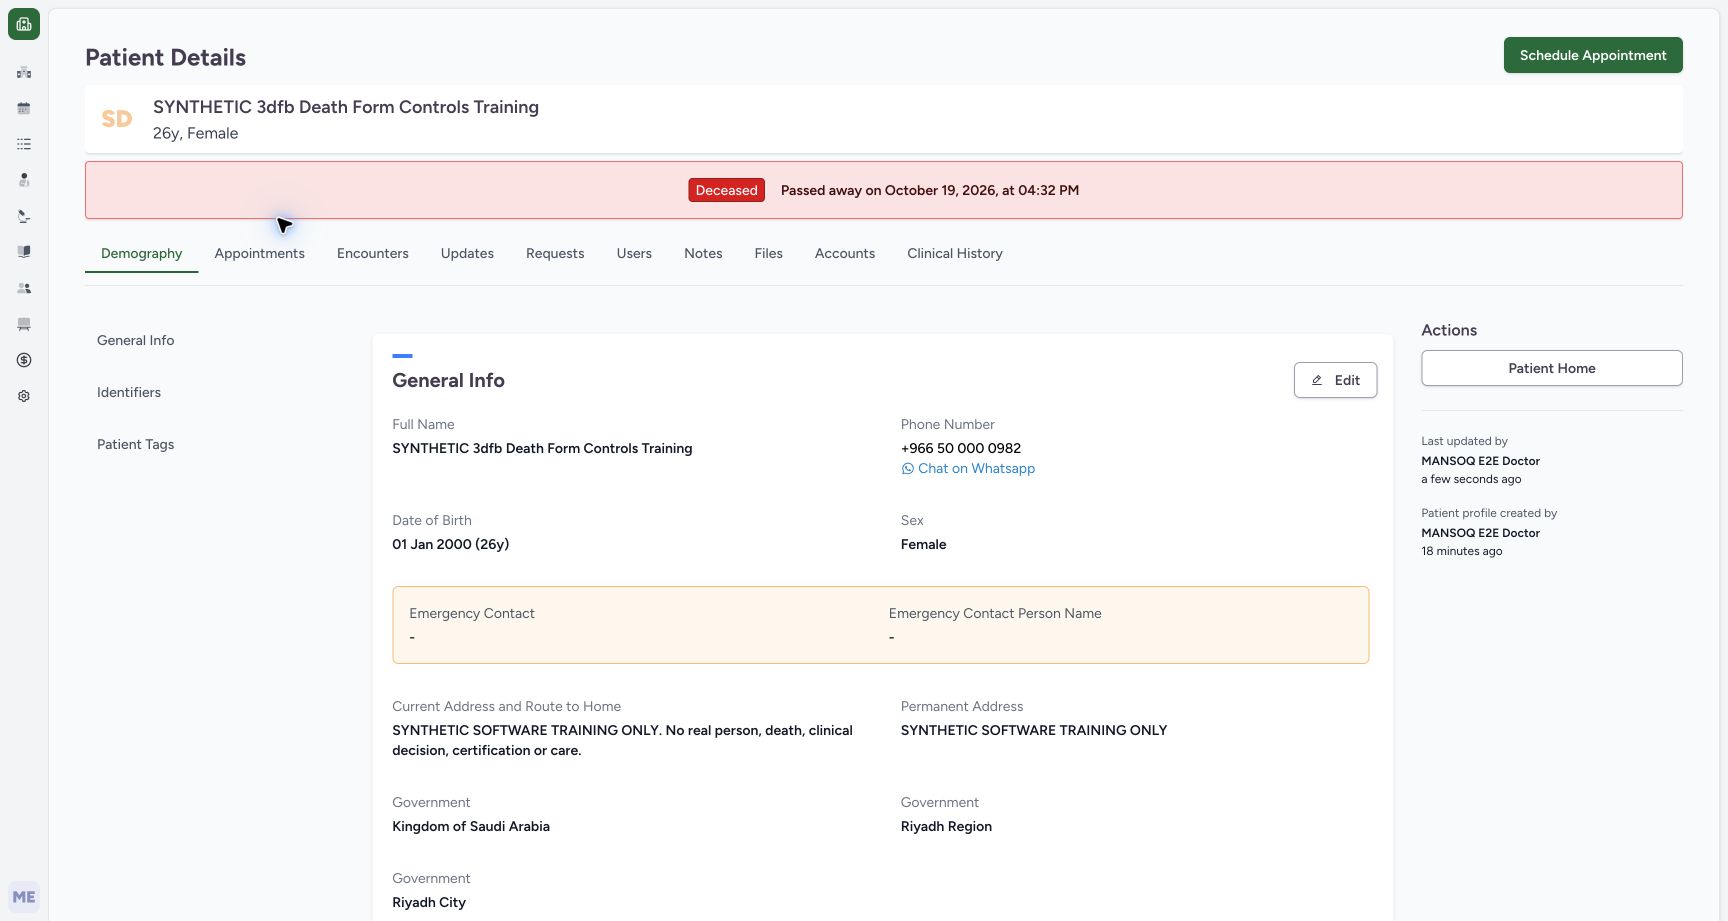
Task: Open the Clinical History tab
Action: pos(955,253)
